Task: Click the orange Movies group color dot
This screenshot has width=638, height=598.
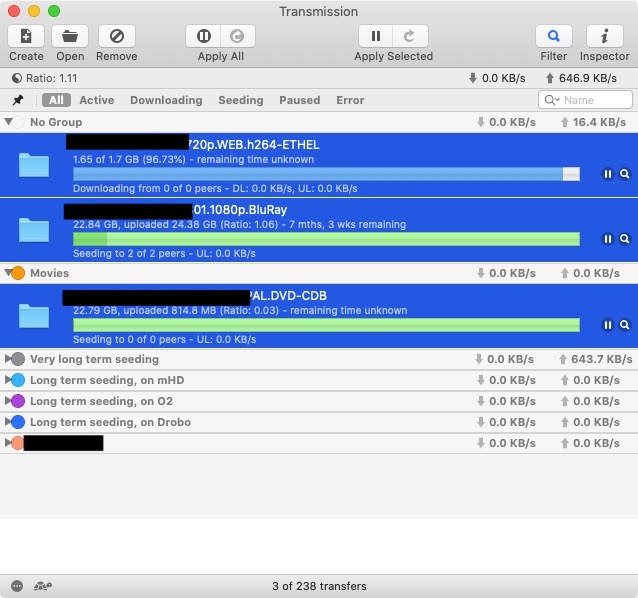Action: [18, 273]
